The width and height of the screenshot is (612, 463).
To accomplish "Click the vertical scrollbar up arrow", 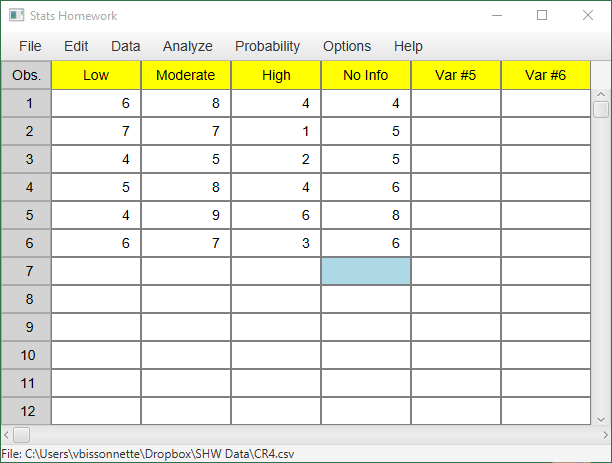I will [x=601, y=94].
